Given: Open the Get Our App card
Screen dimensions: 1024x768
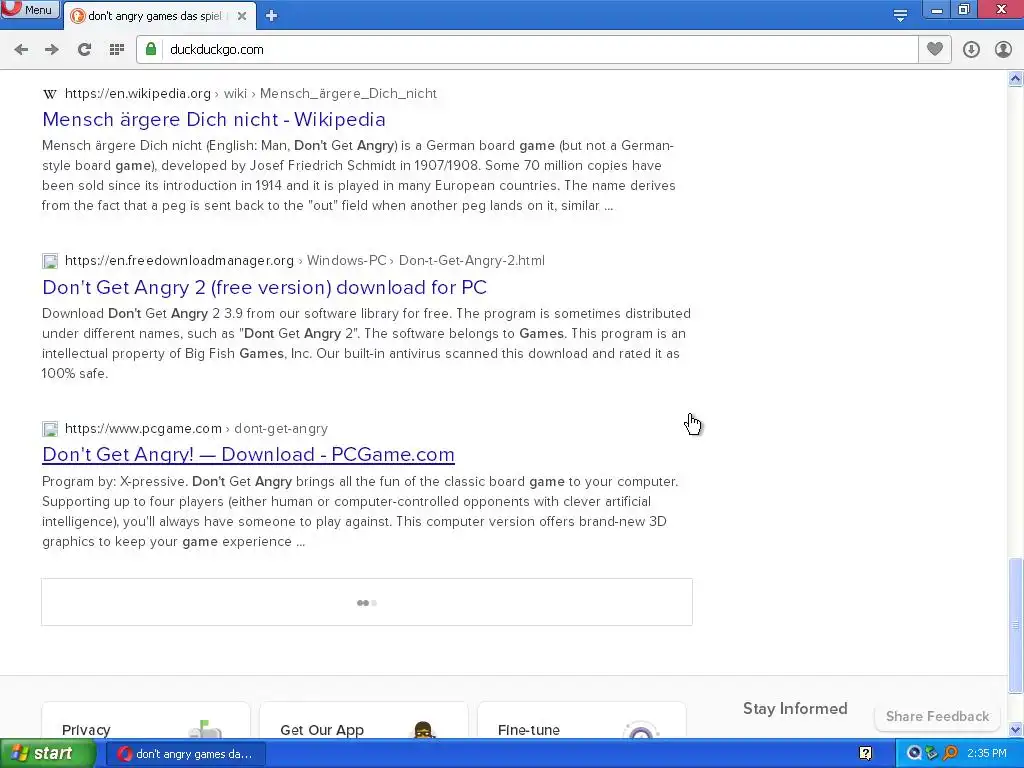Looking at the screenshot, I should pos(364,720).
